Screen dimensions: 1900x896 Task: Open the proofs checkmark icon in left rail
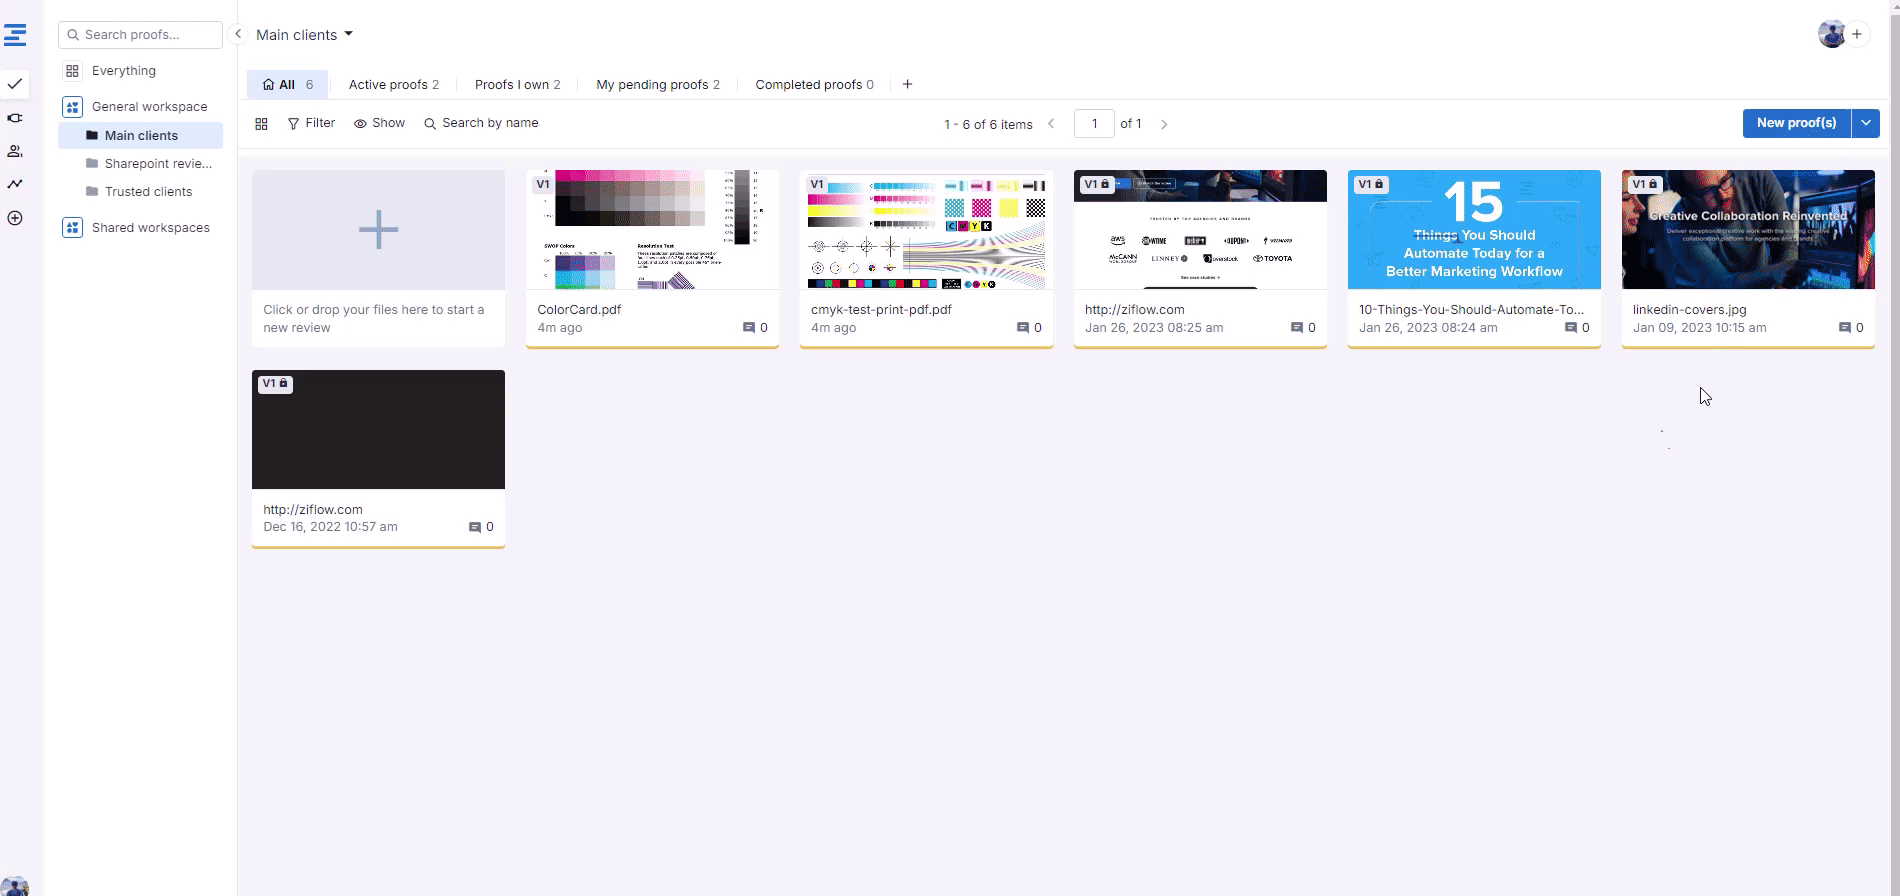15,84
